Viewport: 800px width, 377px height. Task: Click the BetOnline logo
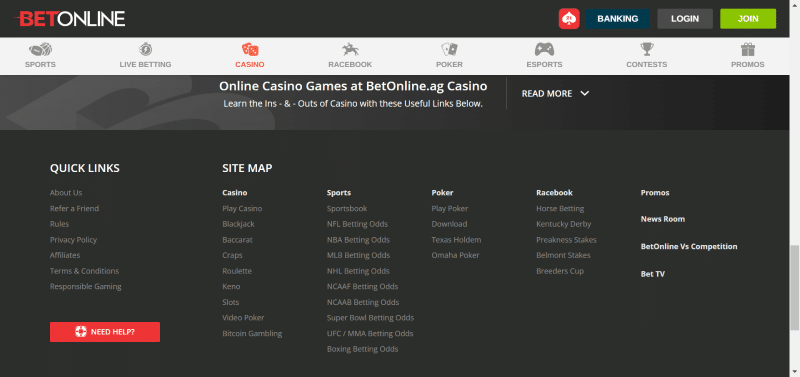(70, 19)
